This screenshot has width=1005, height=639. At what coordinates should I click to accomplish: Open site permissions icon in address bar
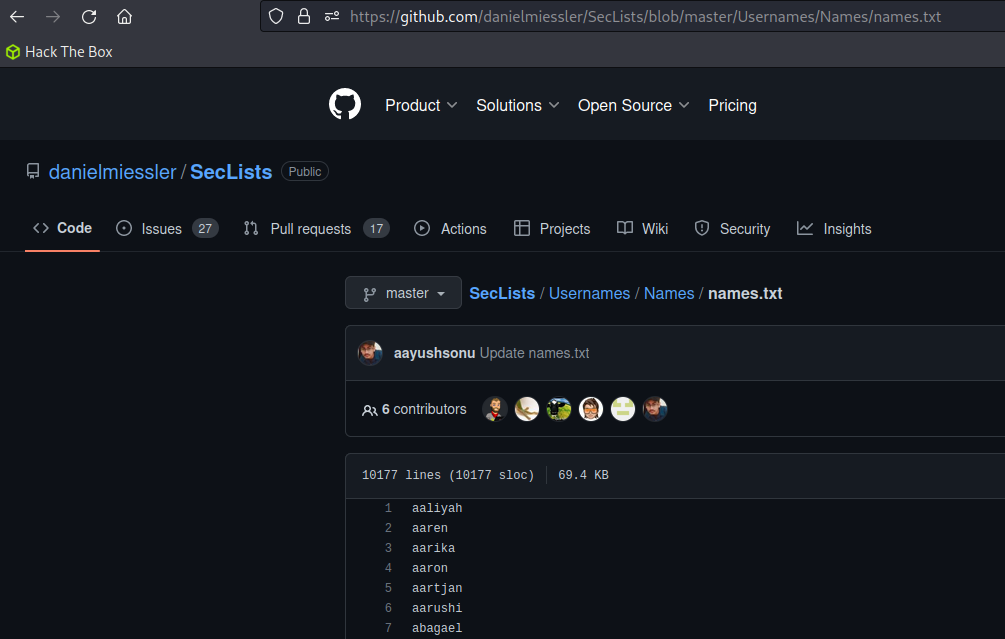332,17
